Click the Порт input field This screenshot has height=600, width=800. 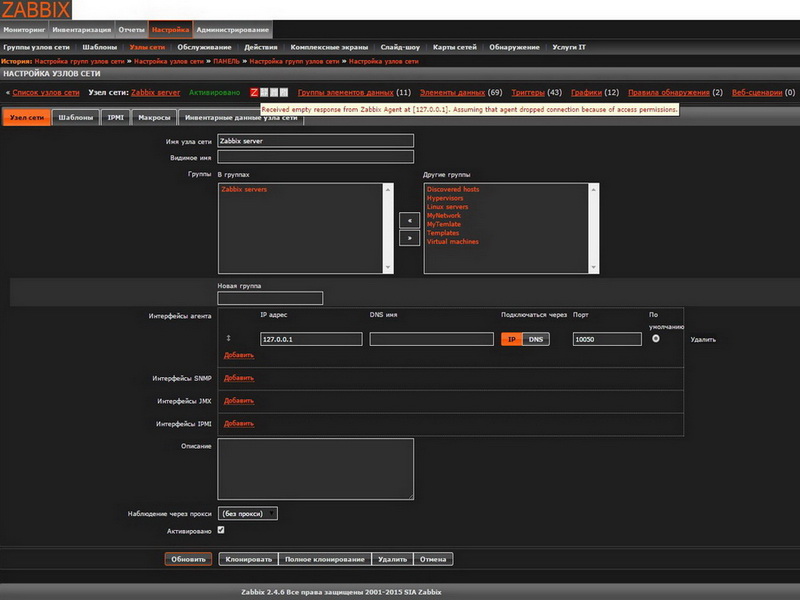[607, 339]
